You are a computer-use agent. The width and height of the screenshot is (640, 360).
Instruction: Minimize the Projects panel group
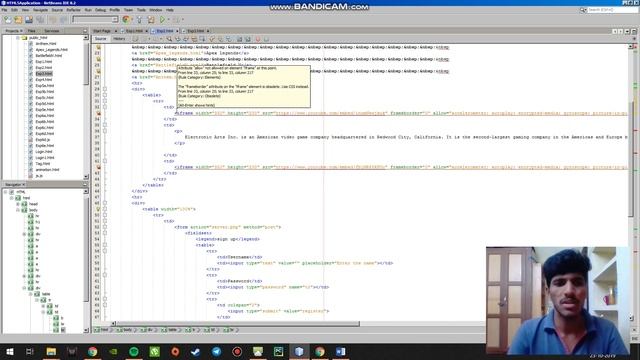coord(85,31)
